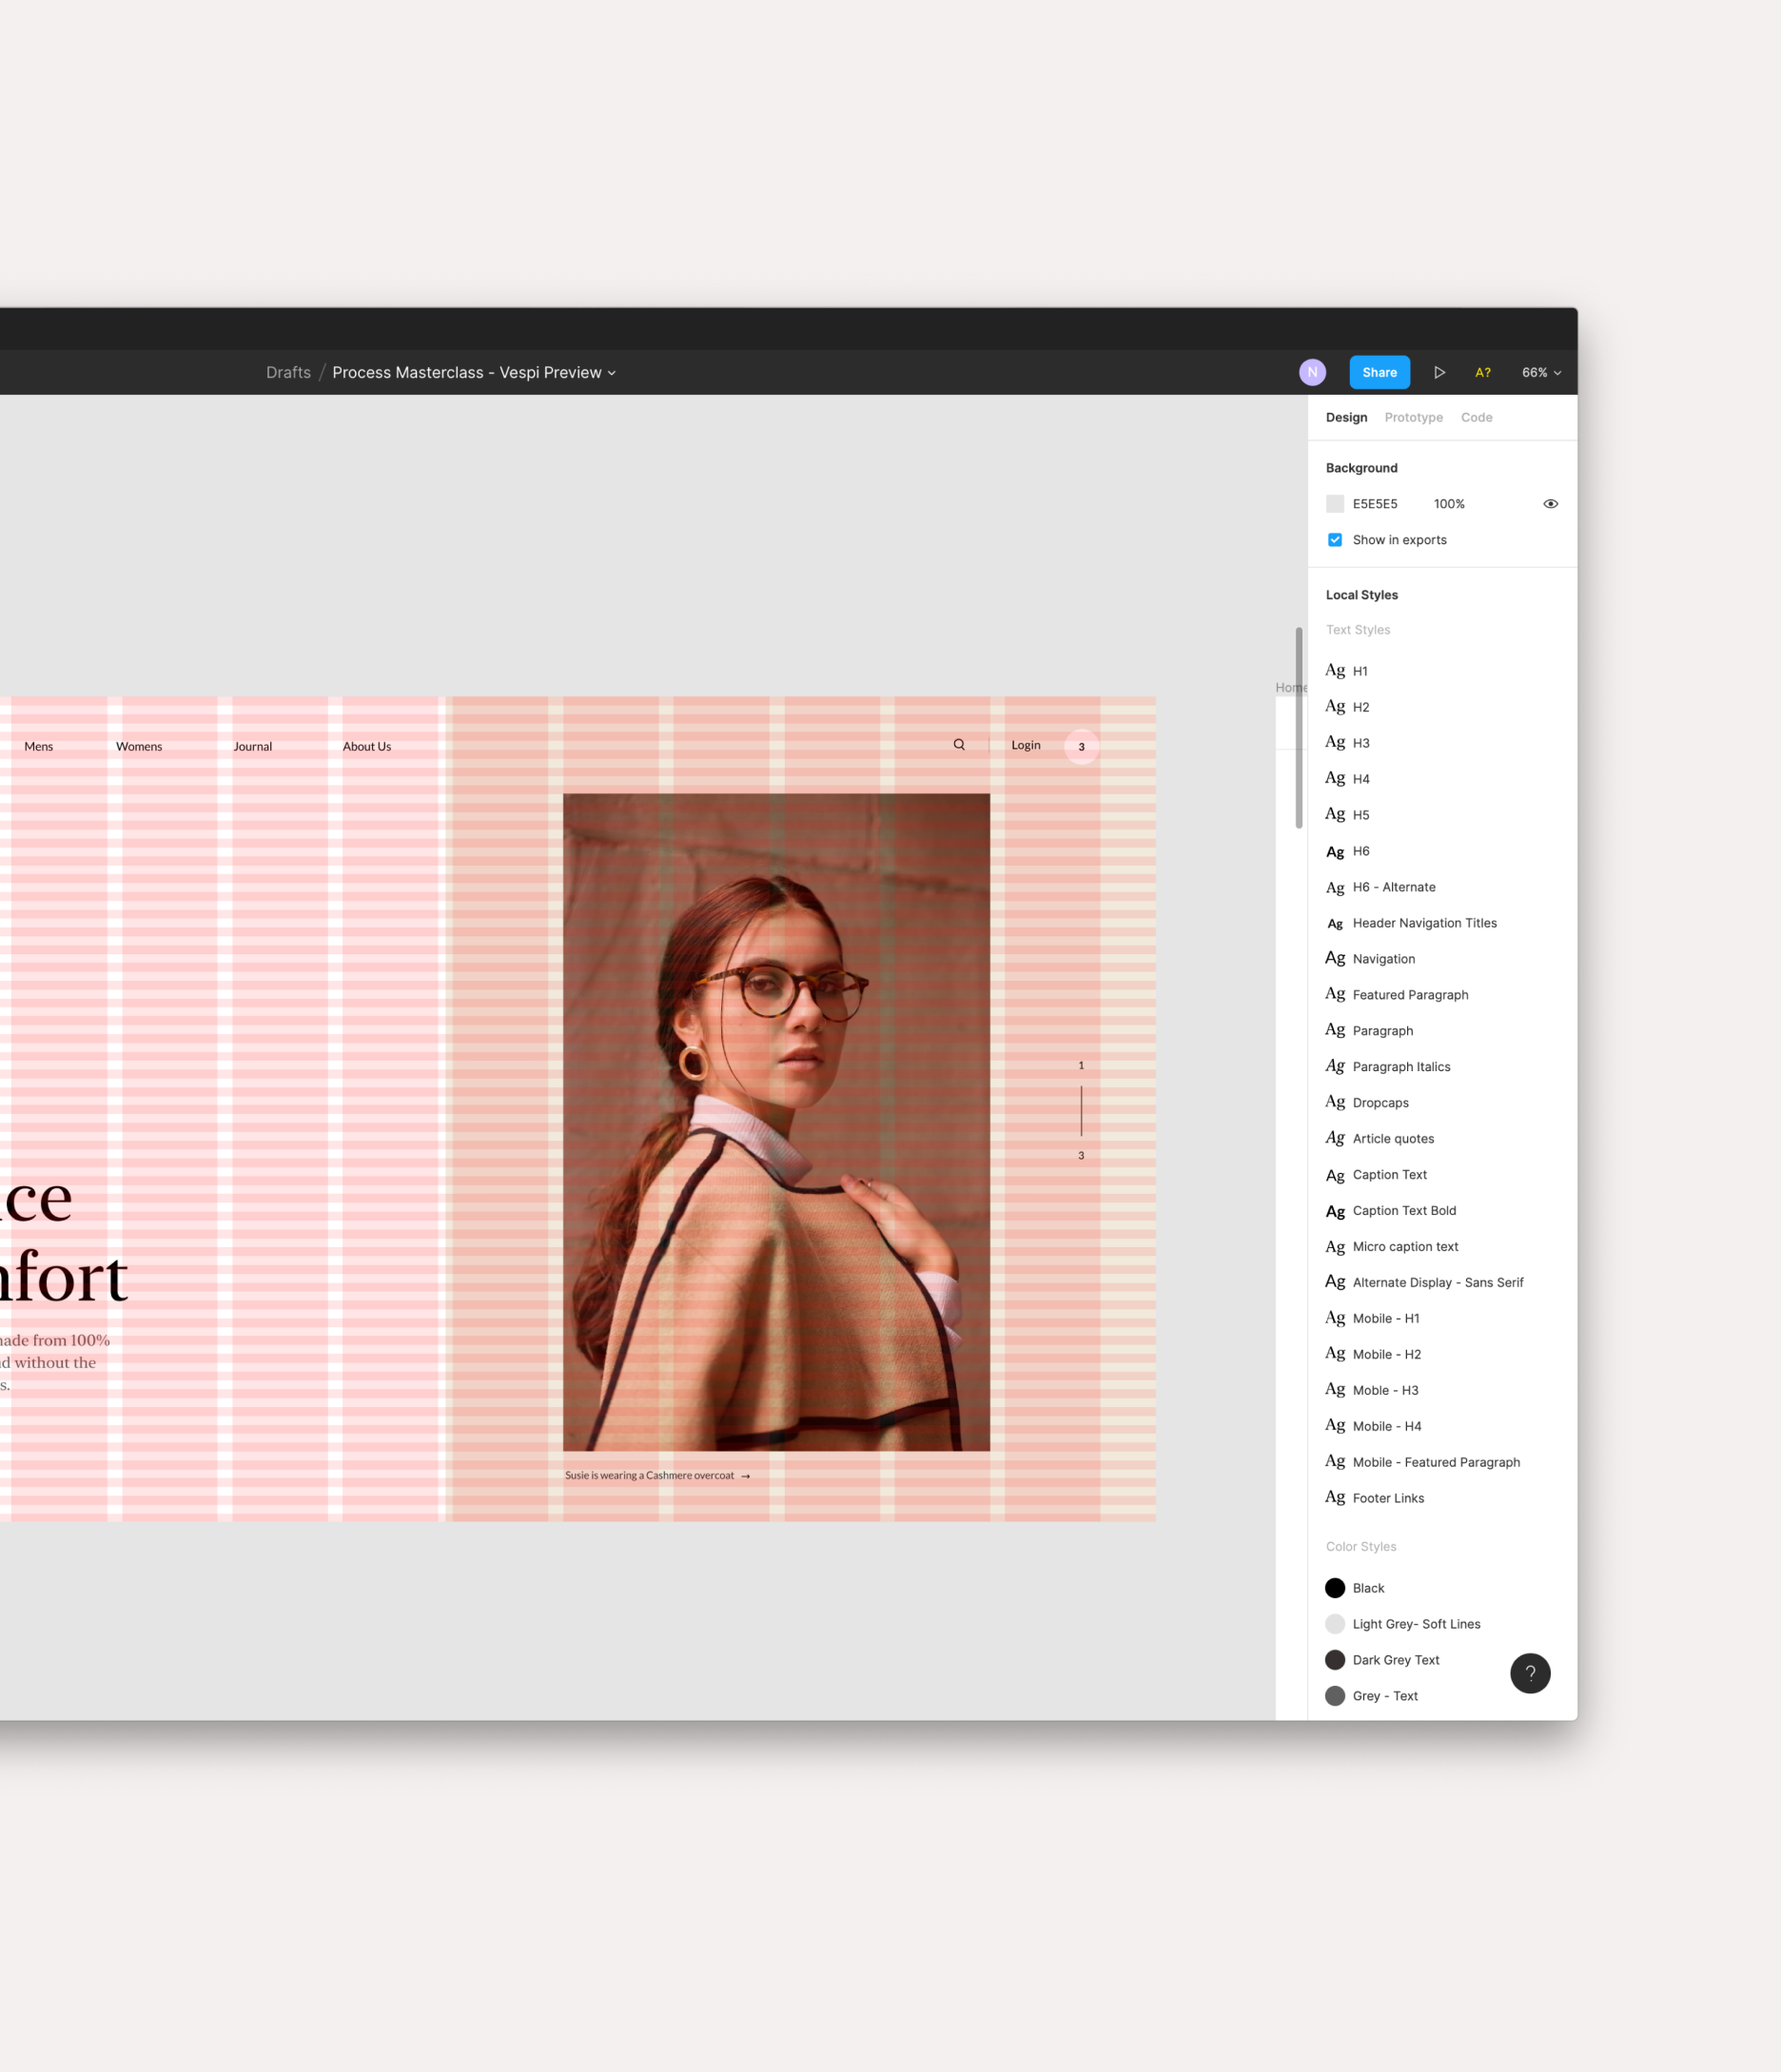Screen dimensions: 1781x2072
Task: Select Light Grey- Soft Lines color style
Action: pos(1441,1624)
